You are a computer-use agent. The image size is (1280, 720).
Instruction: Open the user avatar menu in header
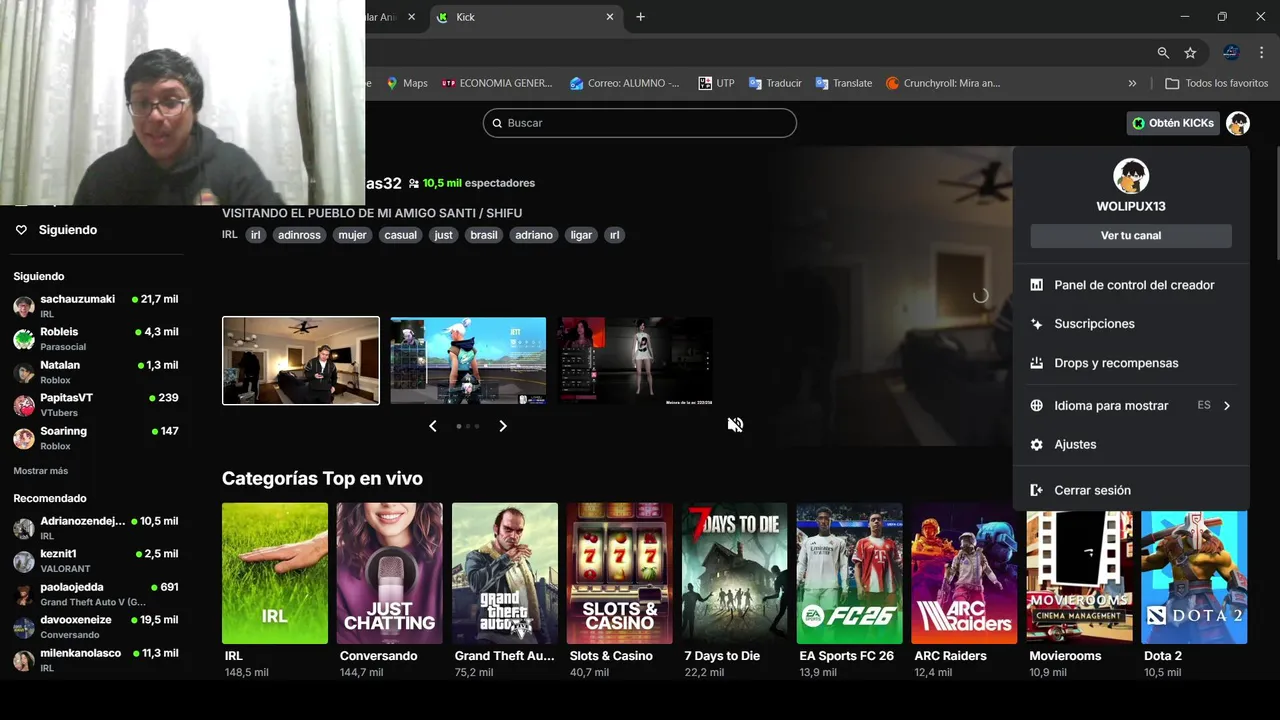[1238, 123]
